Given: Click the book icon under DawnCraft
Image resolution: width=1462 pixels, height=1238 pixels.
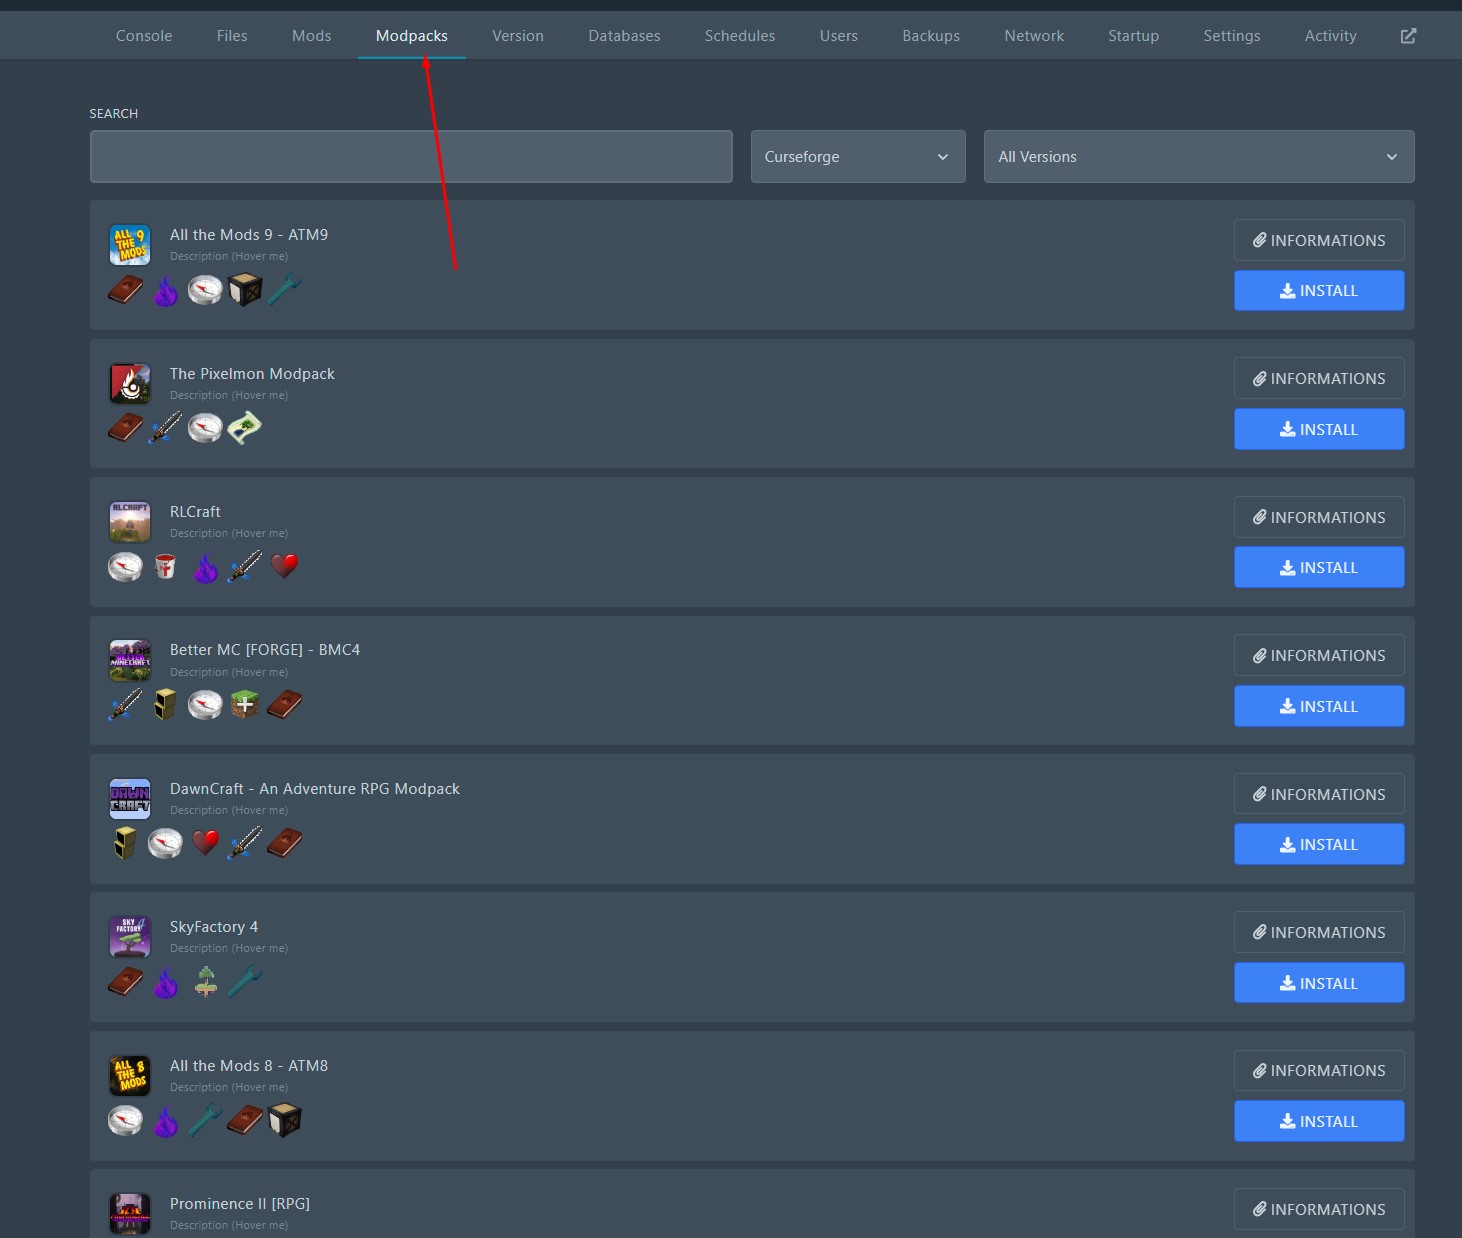Looking at the screenshot, I should (x=284, y=843).
